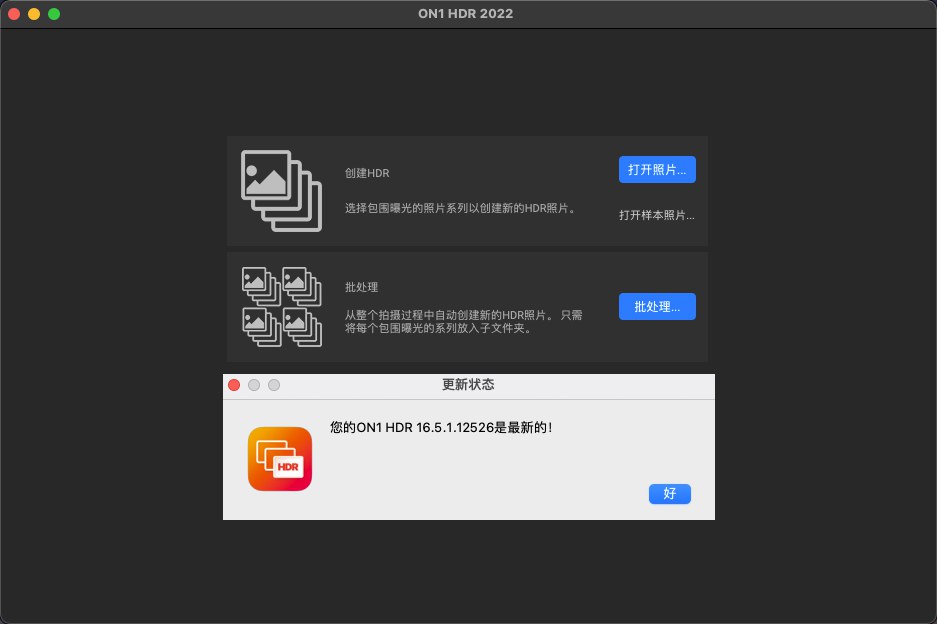937x624 pixels.
Task: Confirm update dialog with 好 button
Action: [x=669, y=494]
